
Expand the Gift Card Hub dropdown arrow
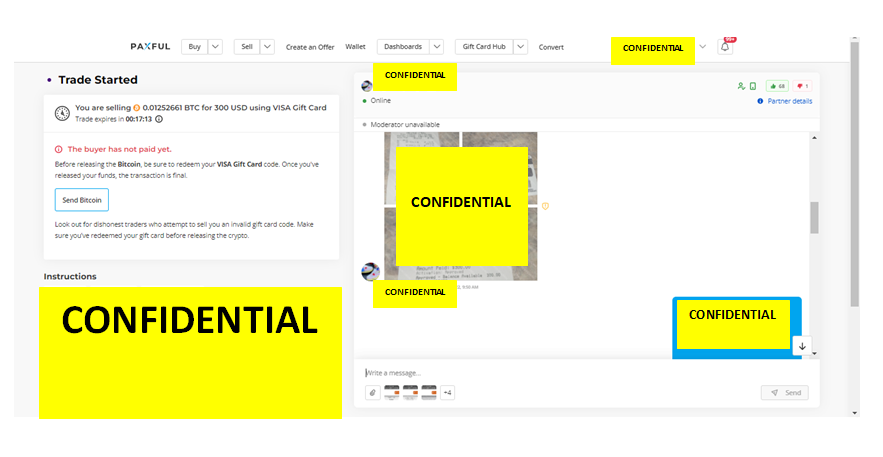tap(520, 47)
